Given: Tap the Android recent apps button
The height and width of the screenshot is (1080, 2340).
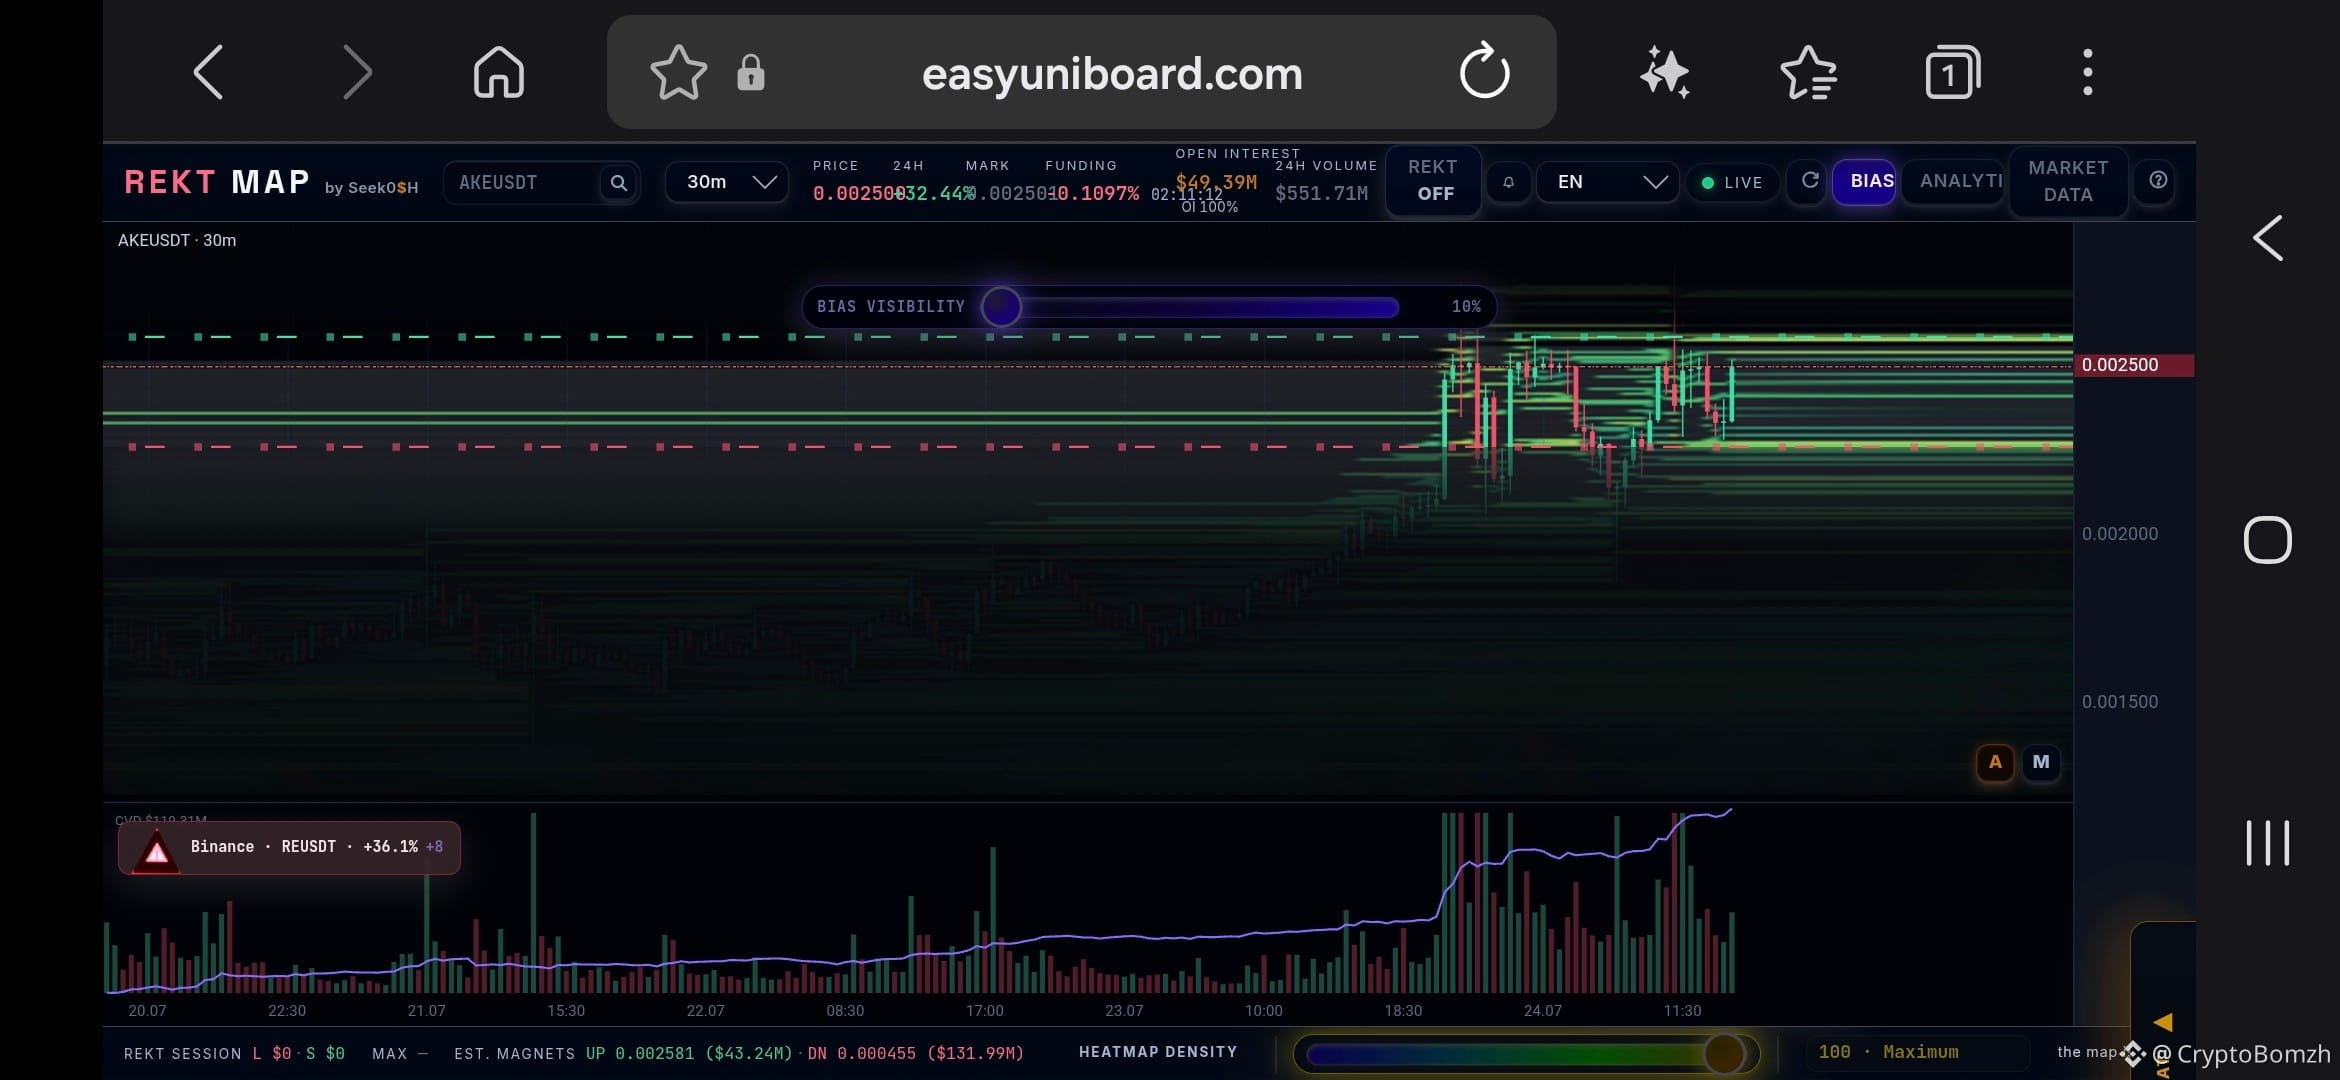Looking at the screenshot, I should pyautogui.click(x=2267, y=843).
